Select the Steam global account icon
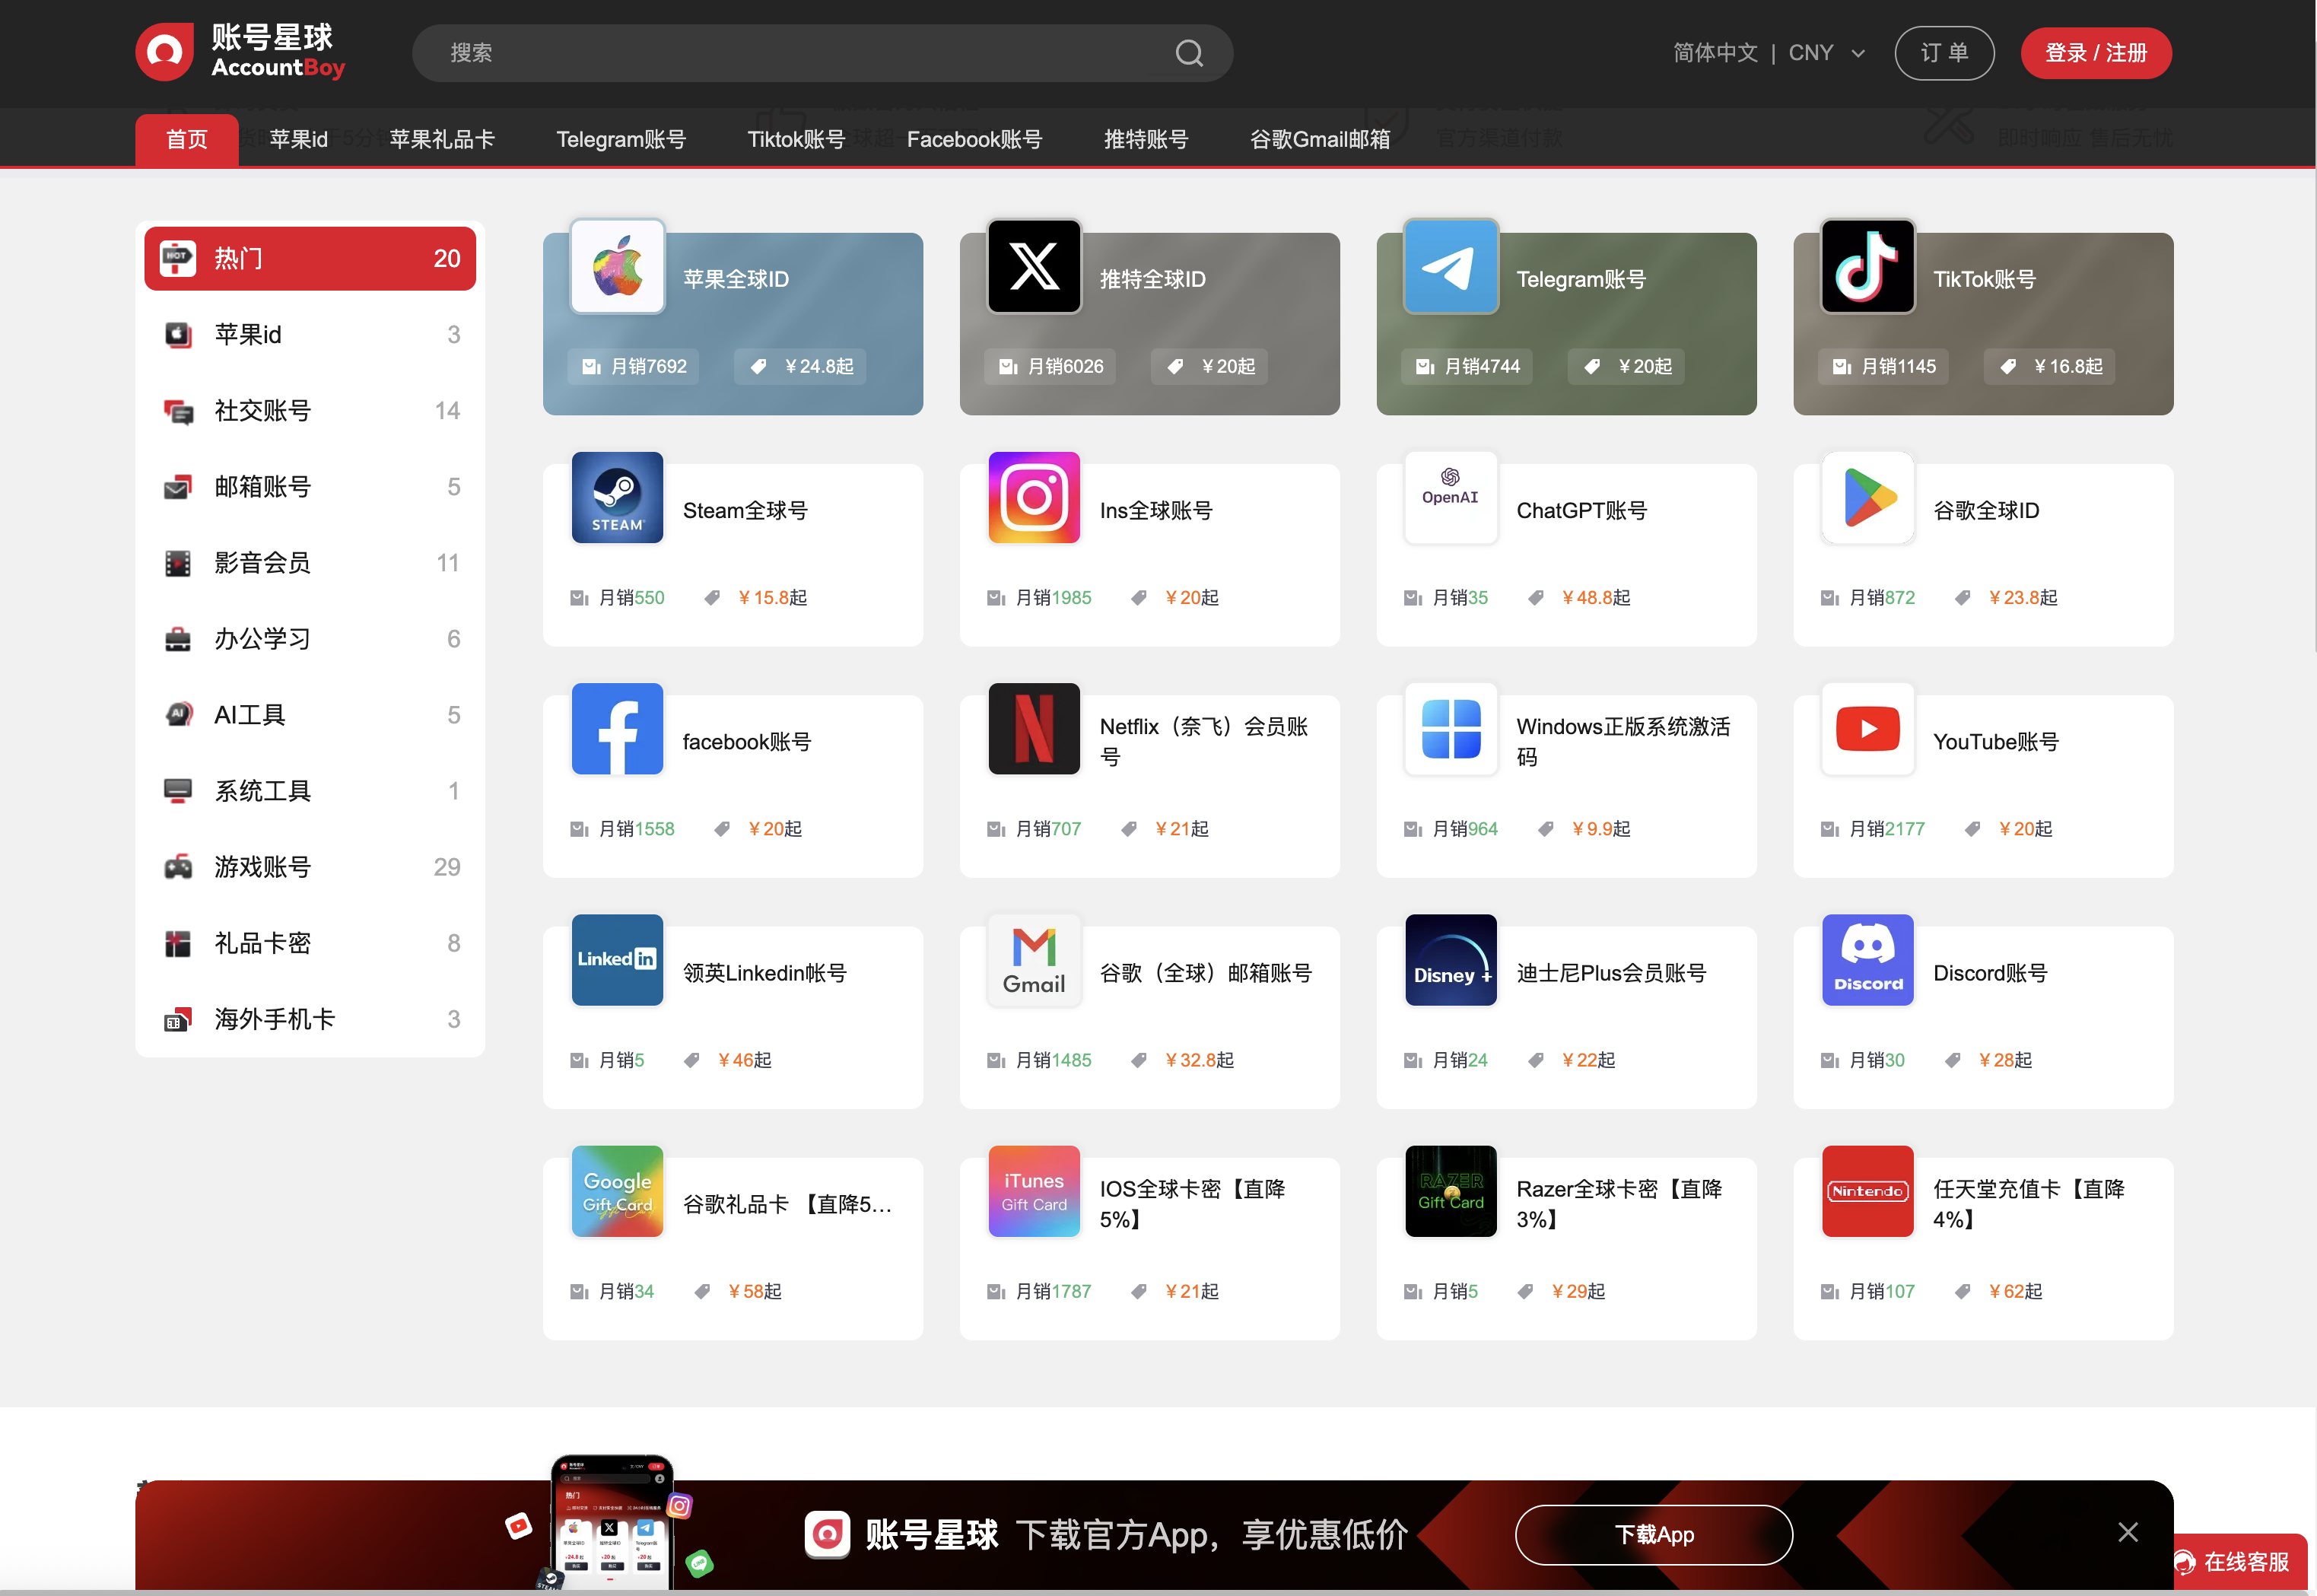The image size is (2317, 1596). [x=617, y=497]
